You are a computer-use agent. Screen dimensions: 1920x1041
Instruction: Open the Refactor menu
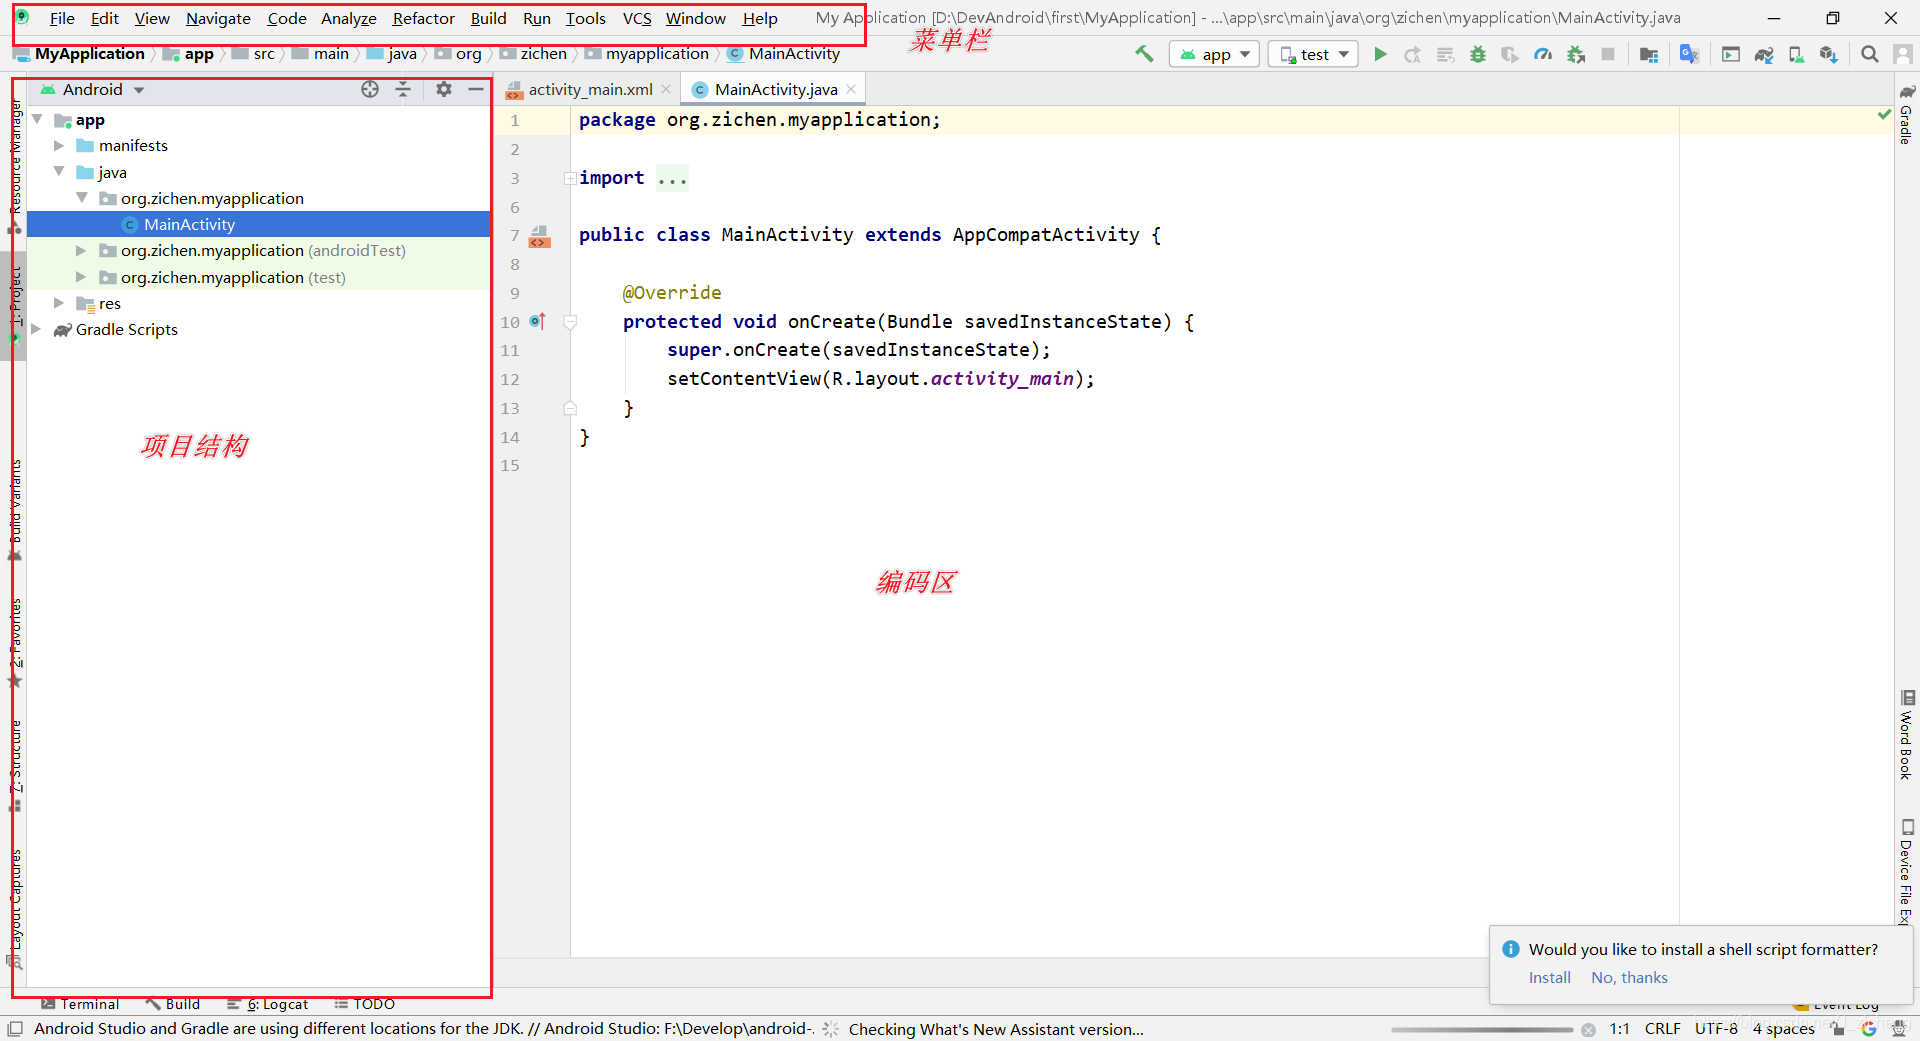(423, 18)
